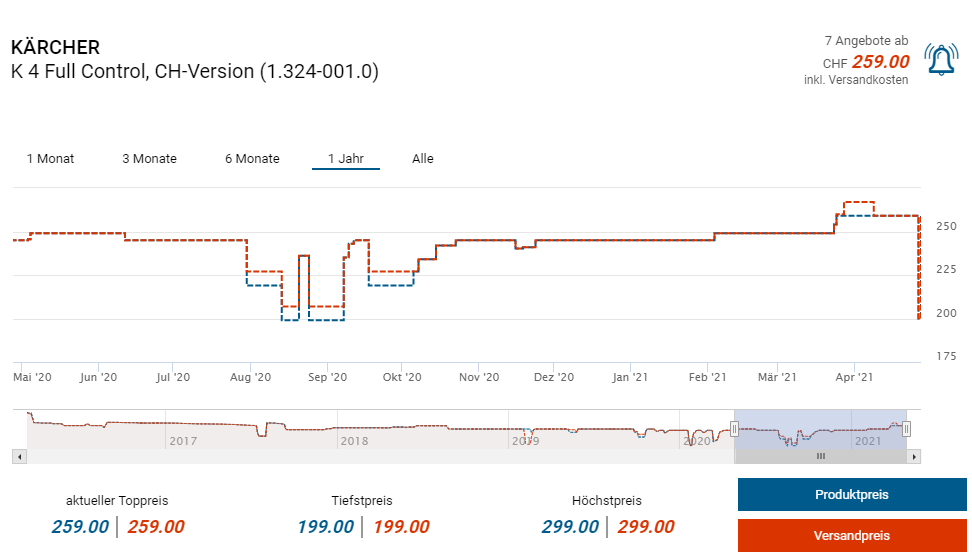Click the price alert bell icon
Screen dimensions: 972x556
point(941,61)
